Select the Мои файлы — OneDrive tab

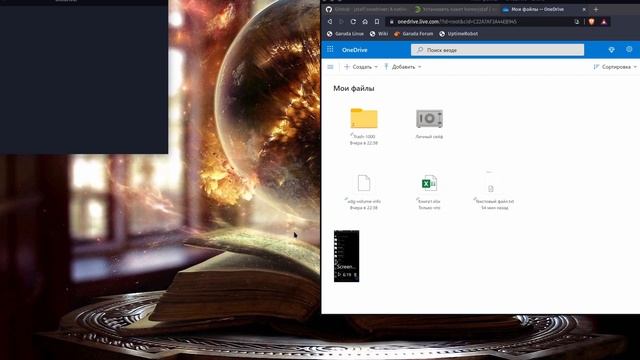[537, 9]
